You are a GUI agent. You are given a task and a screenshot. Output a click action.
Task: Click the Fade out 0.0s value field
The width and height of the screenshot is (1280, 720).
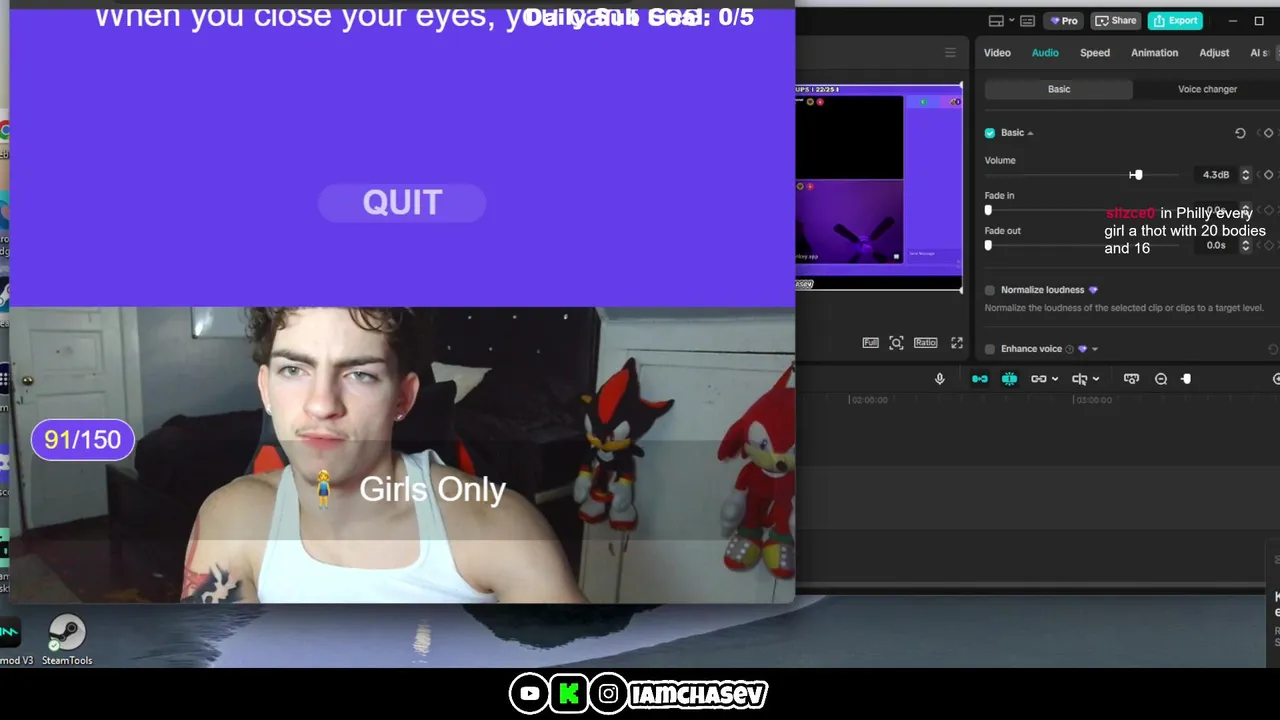pos(1215,245)
